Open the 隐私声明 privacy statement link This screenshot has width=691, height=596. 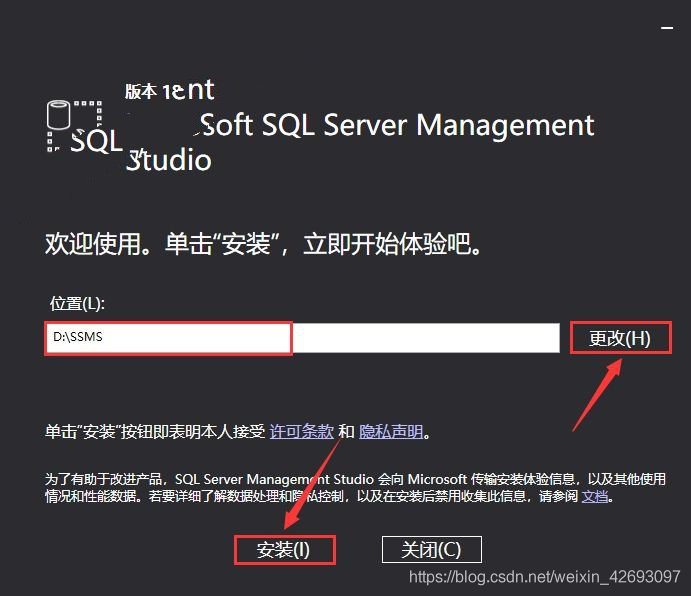click(391, 431)
